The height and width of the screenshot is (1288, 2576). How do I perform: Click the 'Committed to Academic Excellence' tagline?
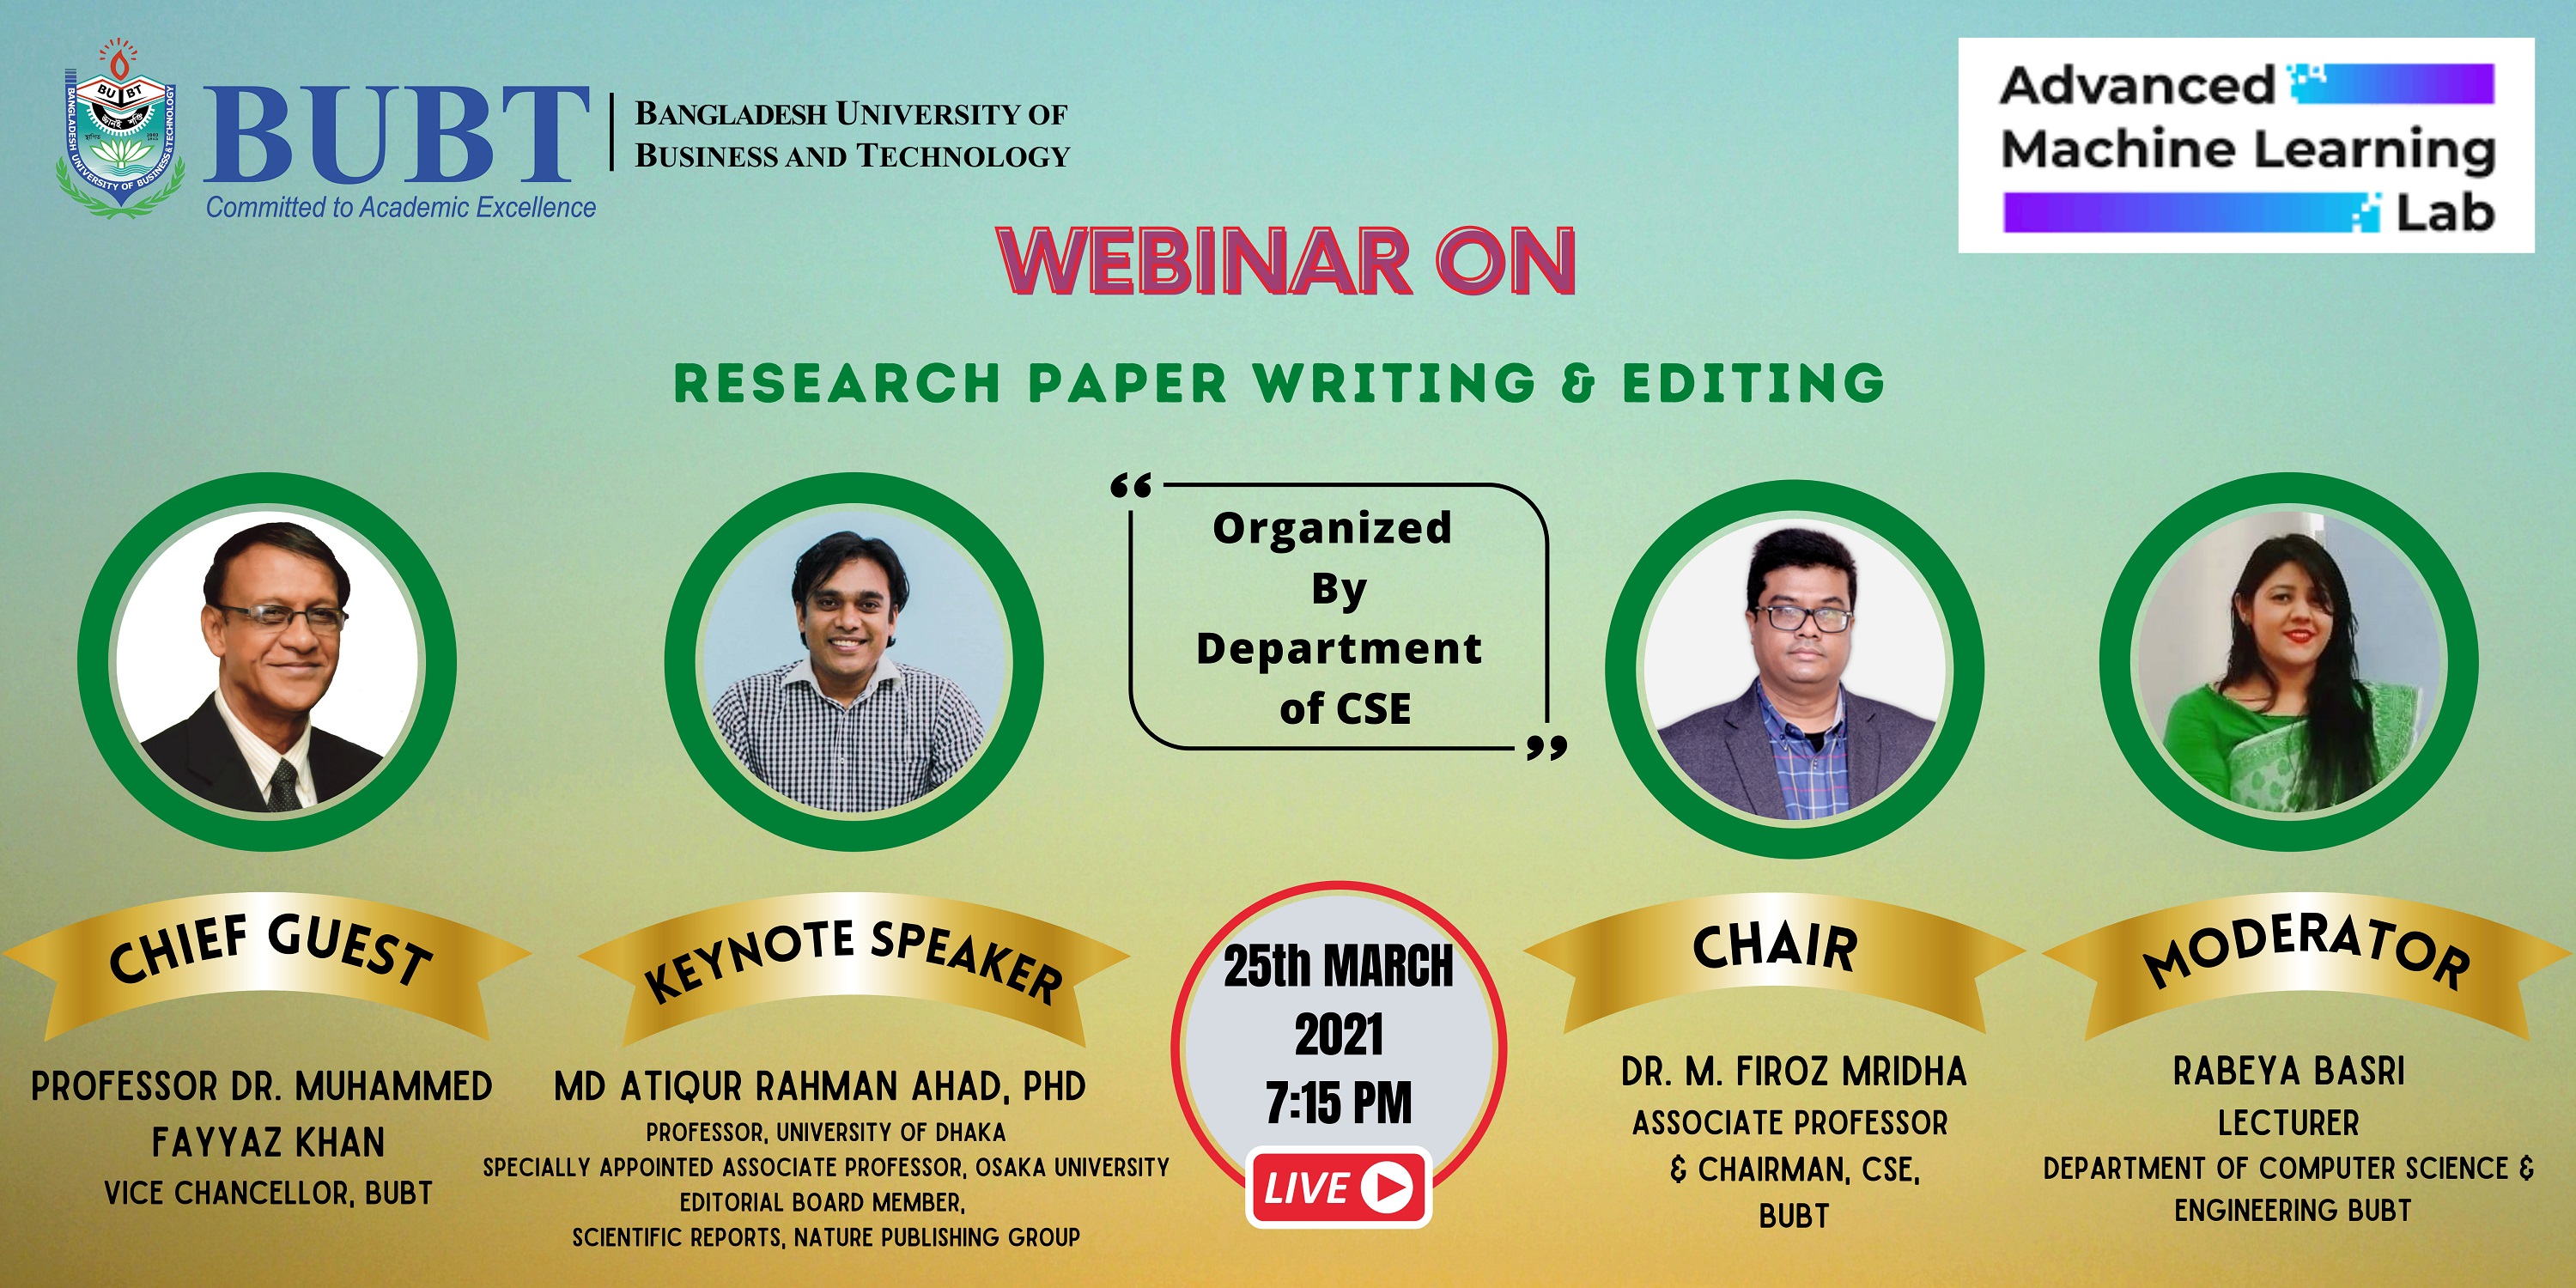click(401, 207)
